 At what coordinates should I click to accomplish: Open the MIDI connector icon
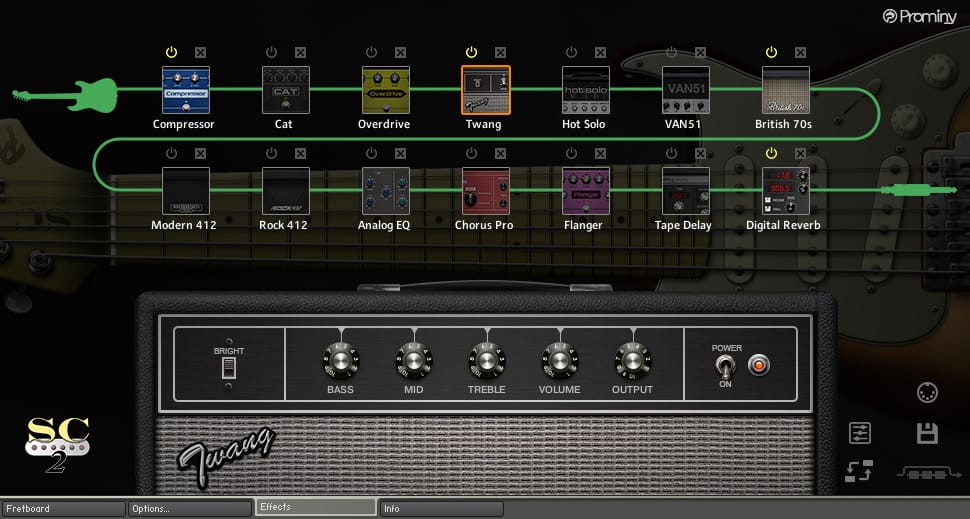point(927,392)
